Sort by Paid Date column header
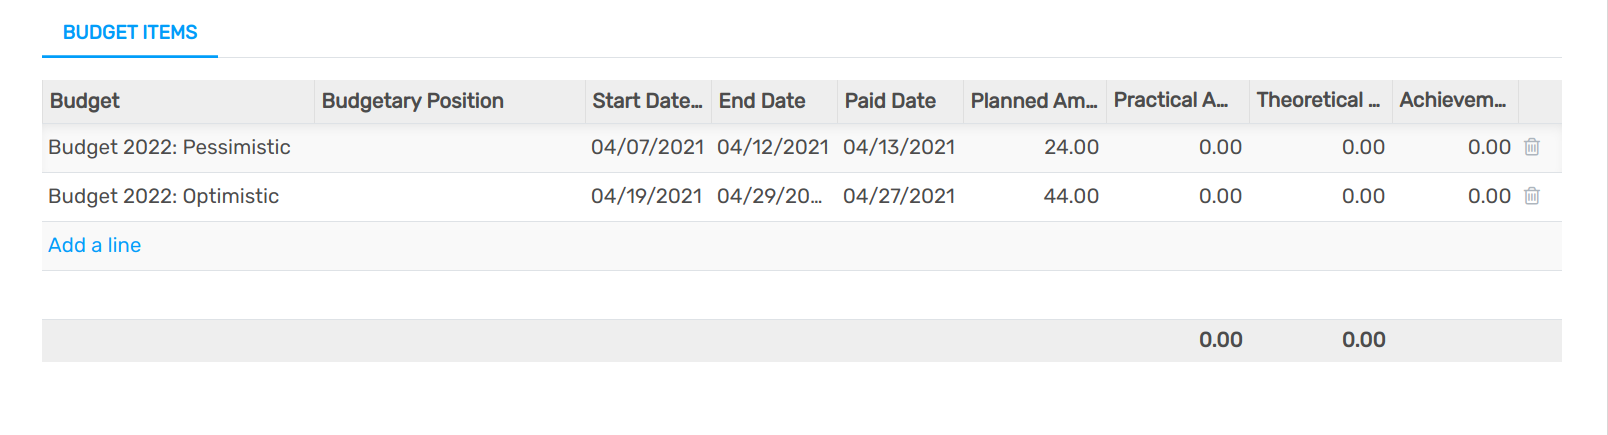Screen dimensions: 1608x435 890,101
